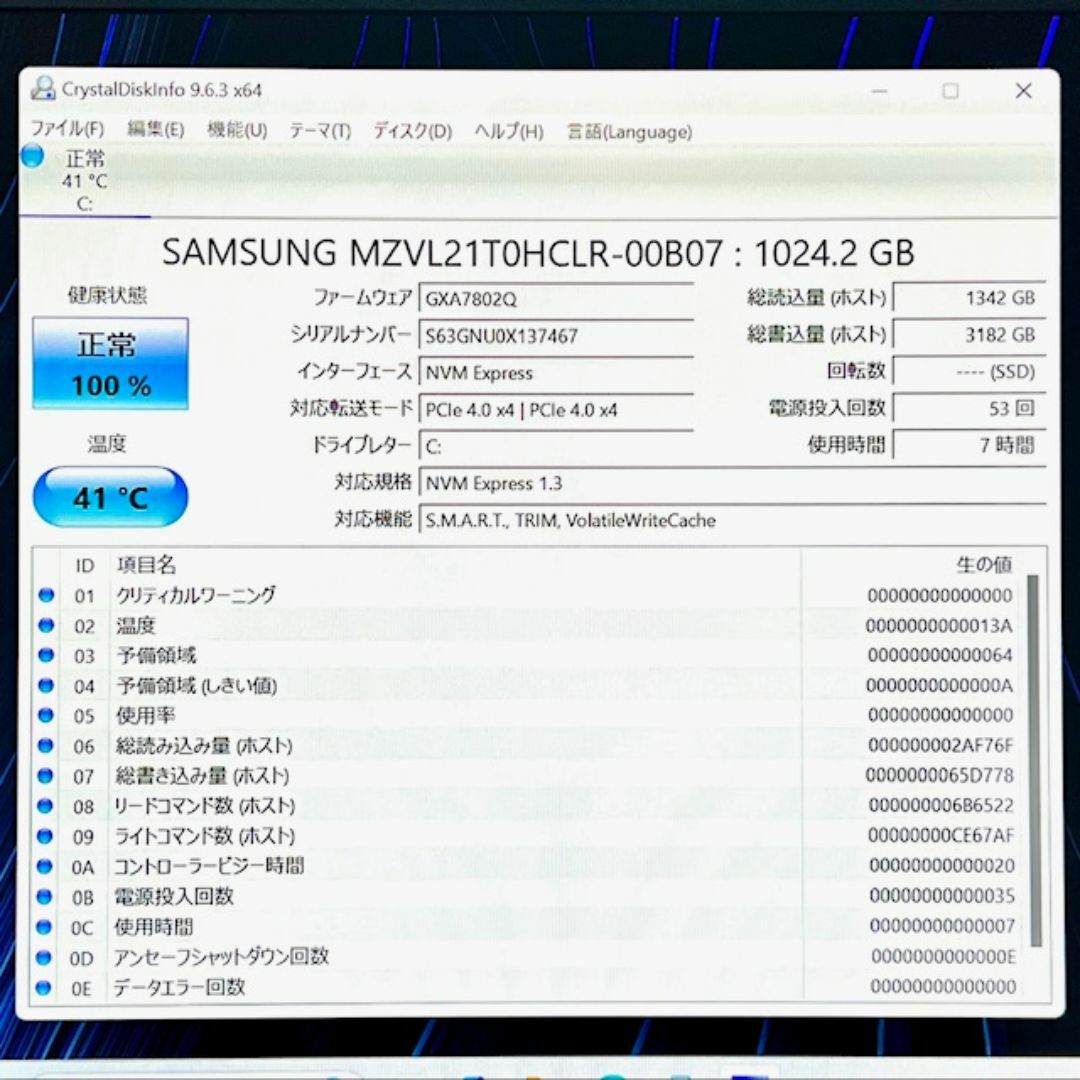Open the 言語(Language) menu
This screenshot has width=1080, height=1080.
click(x=630, y=132)
